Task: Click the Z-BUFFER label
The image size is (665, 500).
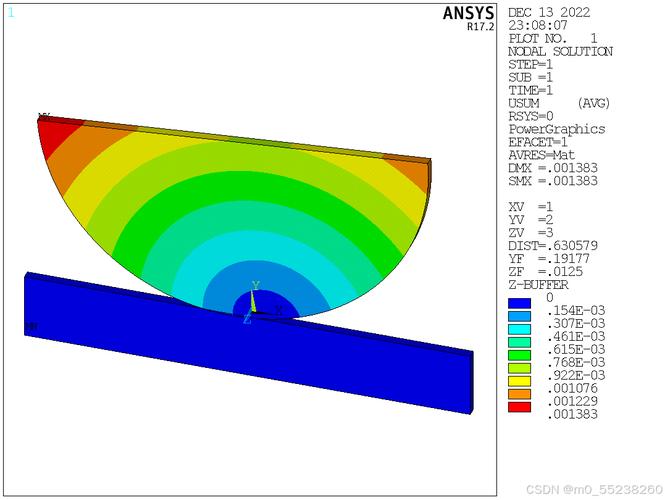Action: click(x=538, y=285)
